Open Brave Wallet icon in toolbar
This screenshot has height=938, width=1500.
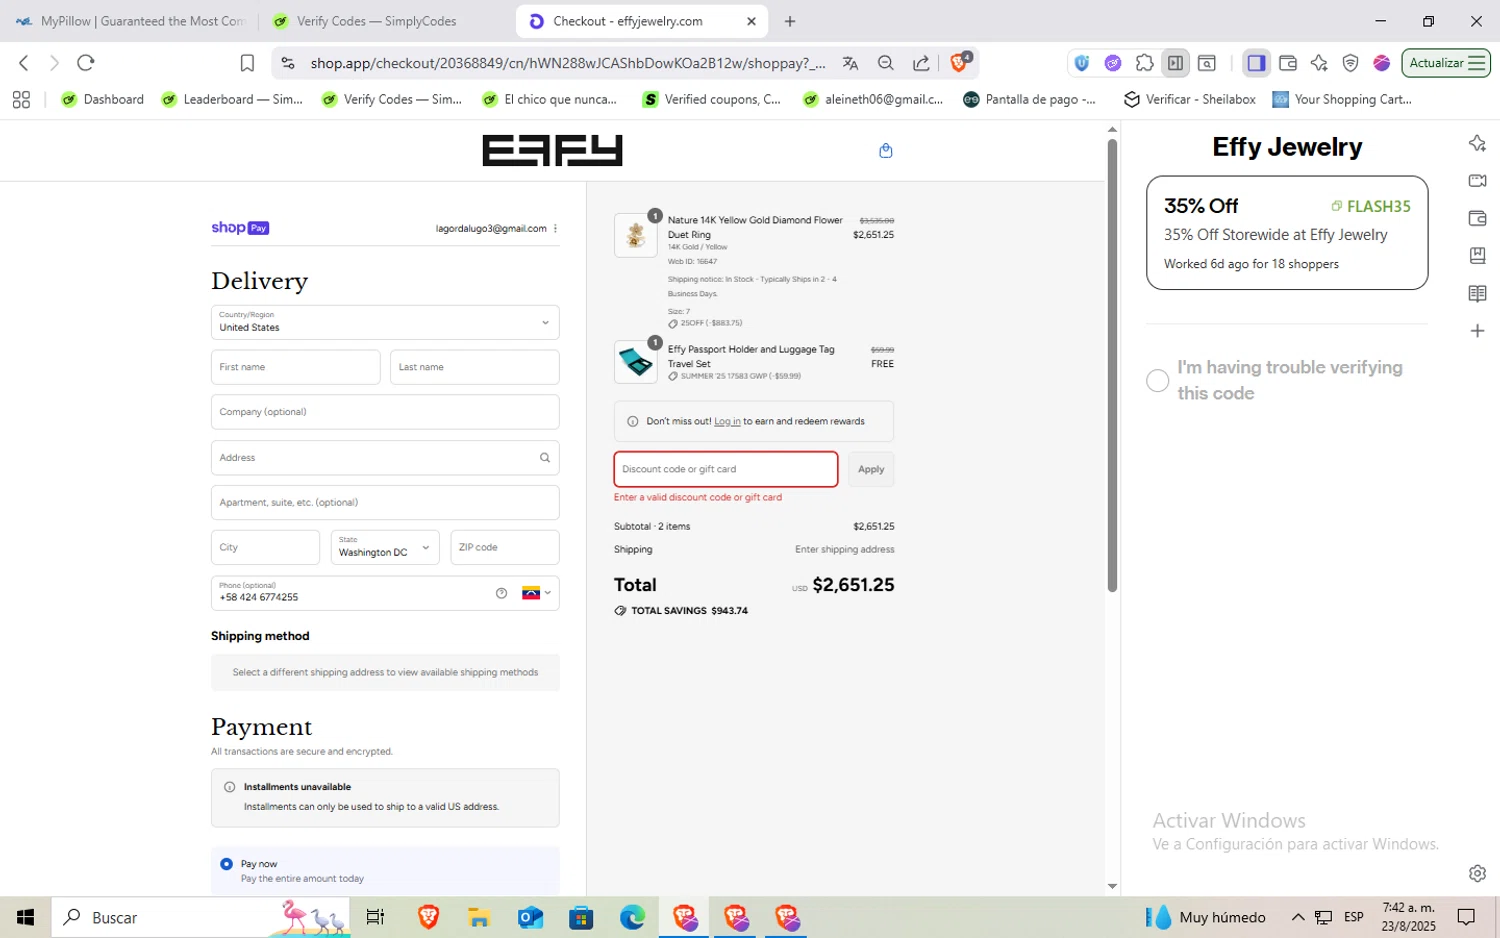pyautogui.click(x=1288, y=63)
